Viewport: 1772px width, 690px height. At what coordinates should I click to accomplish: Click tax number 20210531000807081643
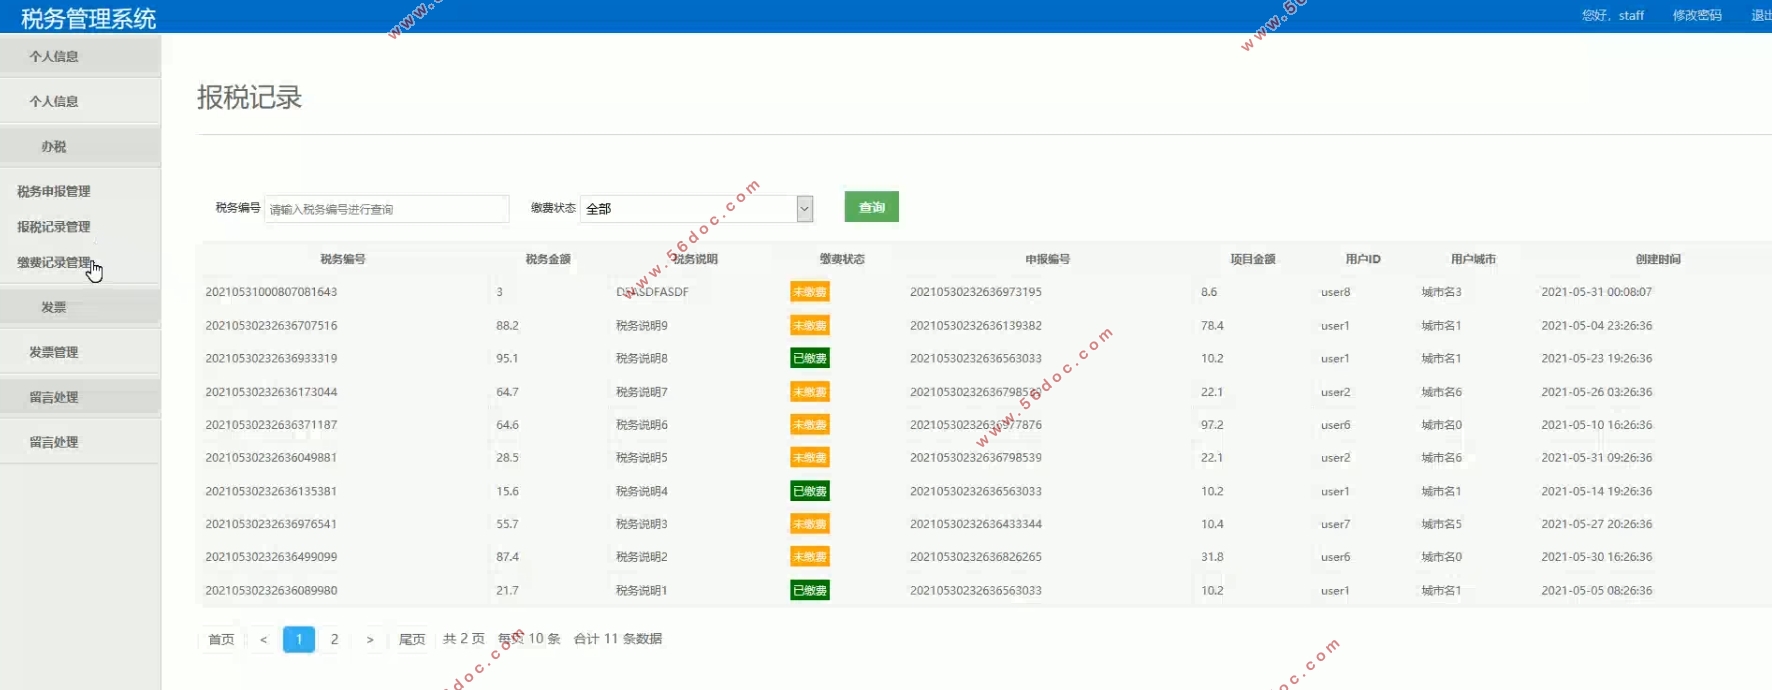click(x=271, y=292)
